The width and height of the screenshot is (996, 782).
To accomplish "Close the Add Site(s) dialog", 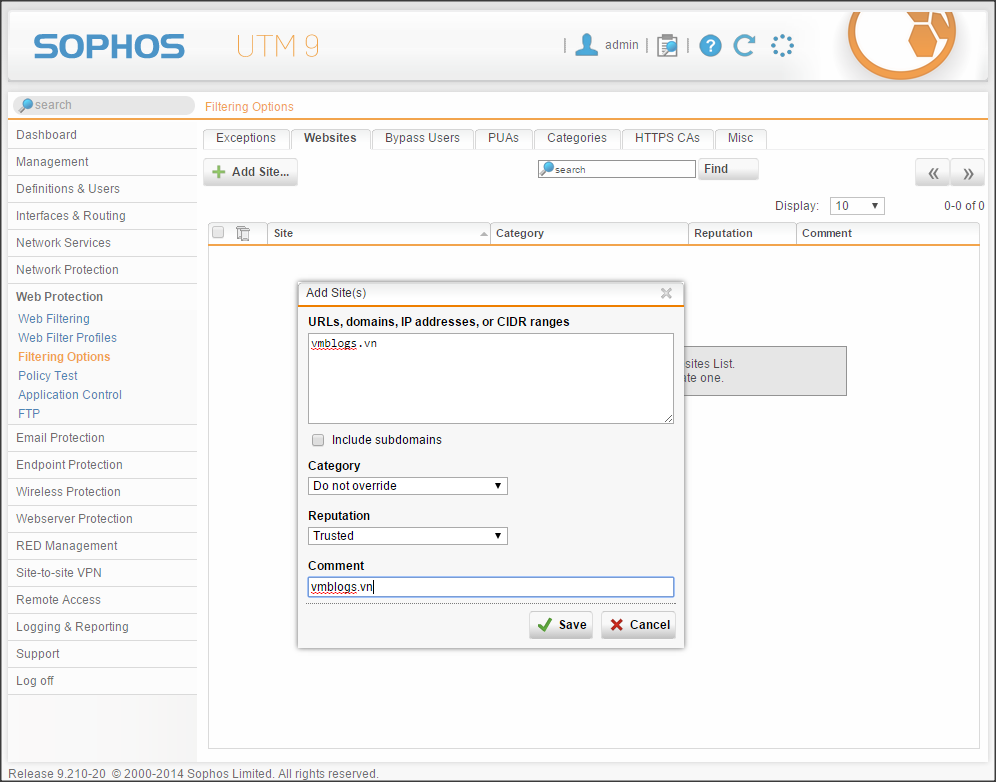I will point(666,293).
